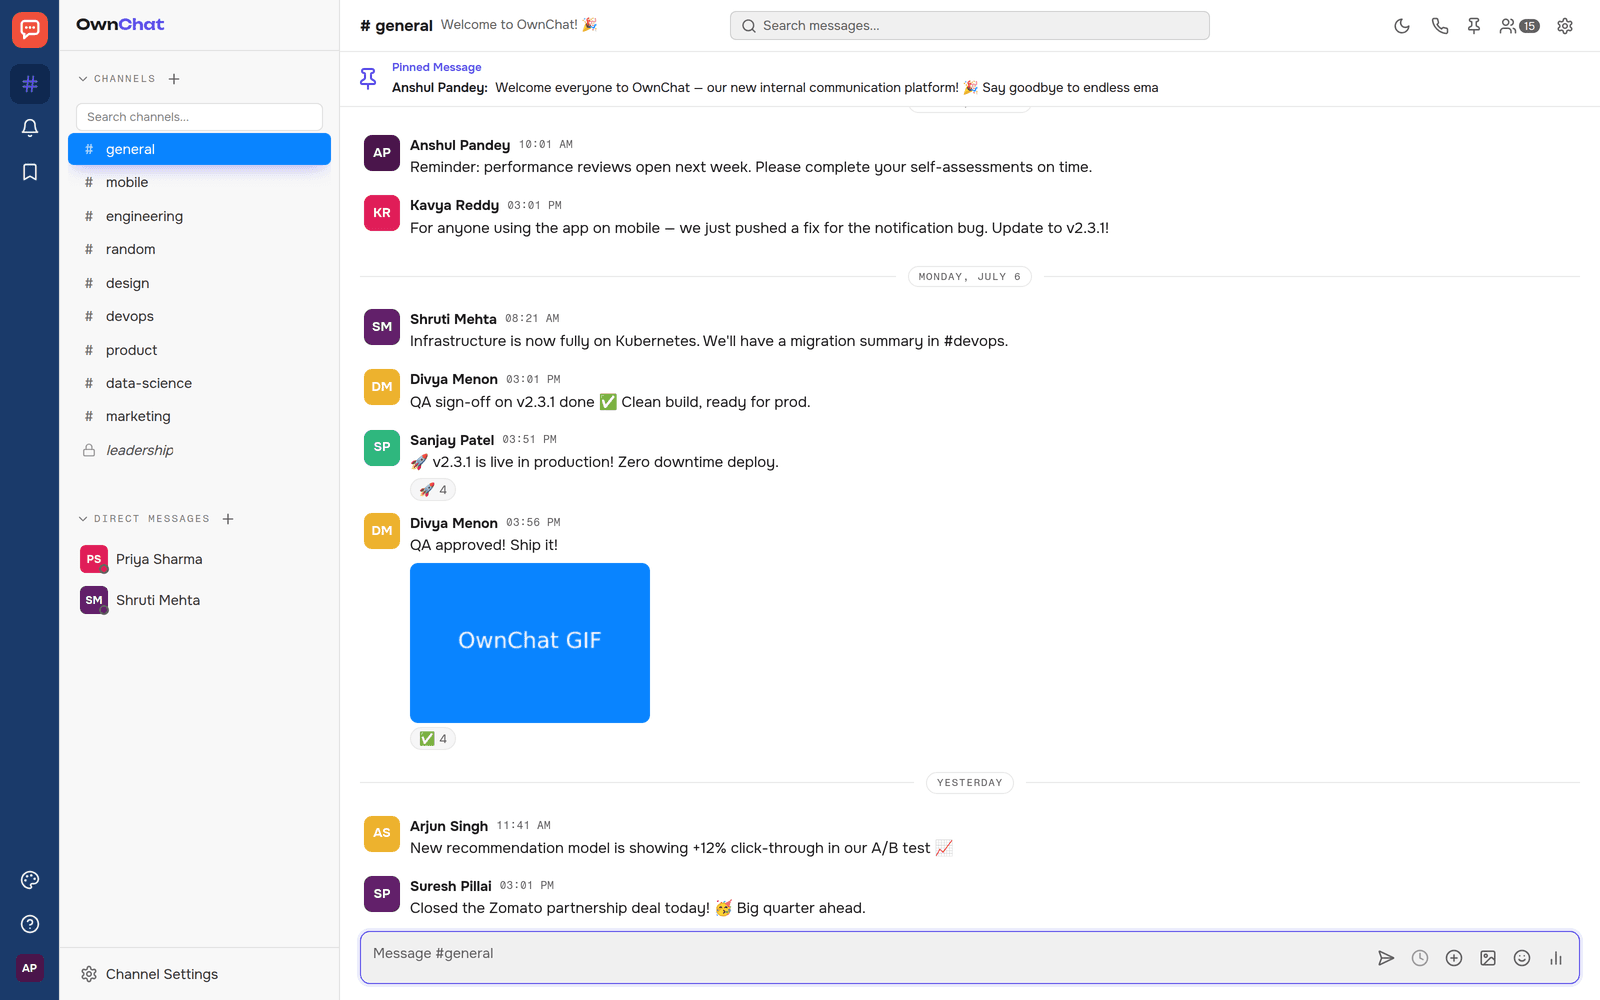Select the general channel

point(199,149)
